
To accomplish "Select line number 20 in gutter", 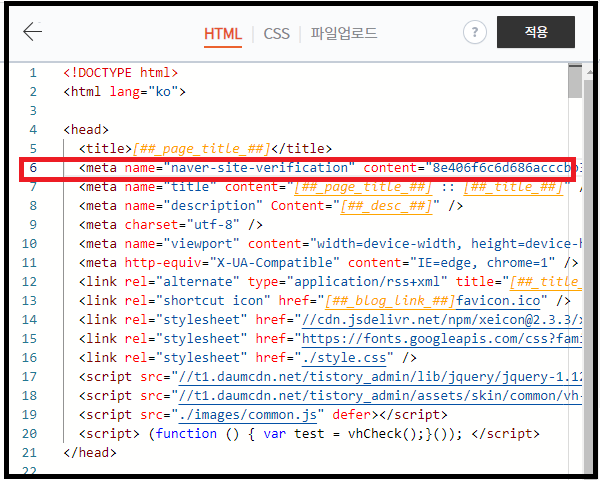I will [x=29, y=434].
